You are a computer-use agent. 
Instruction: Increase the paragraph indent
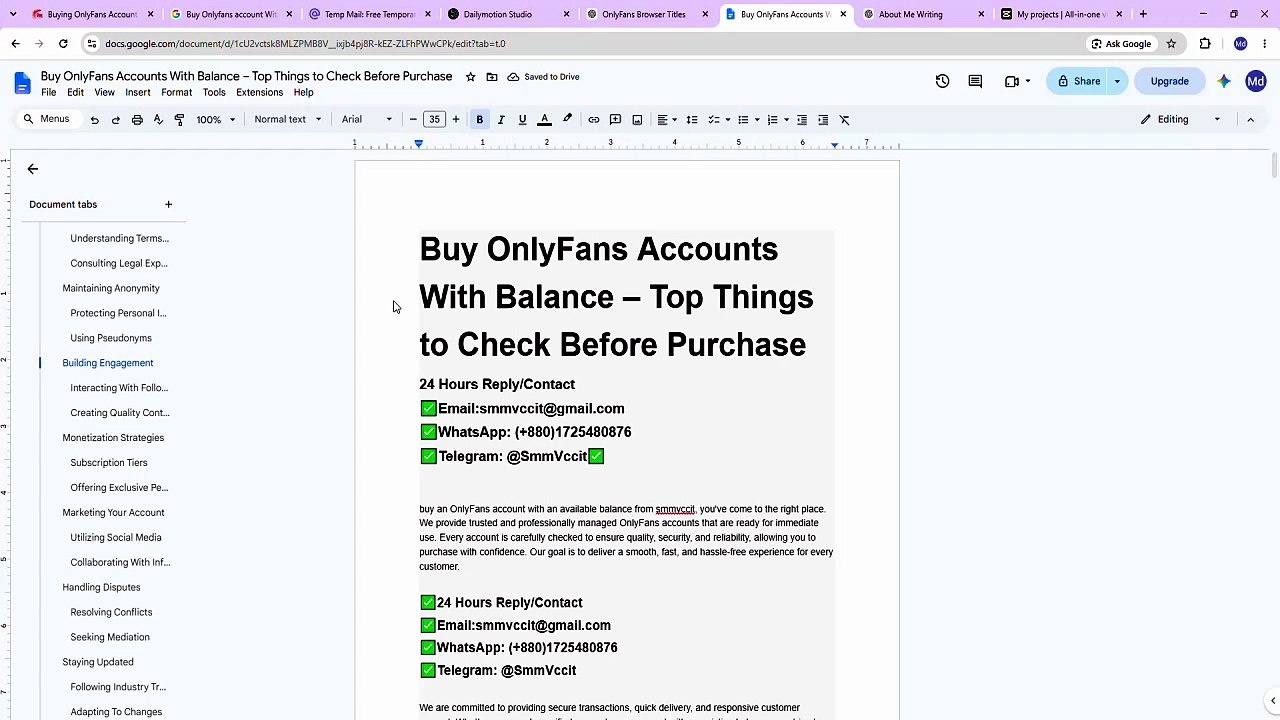click(x=823, y=120)
